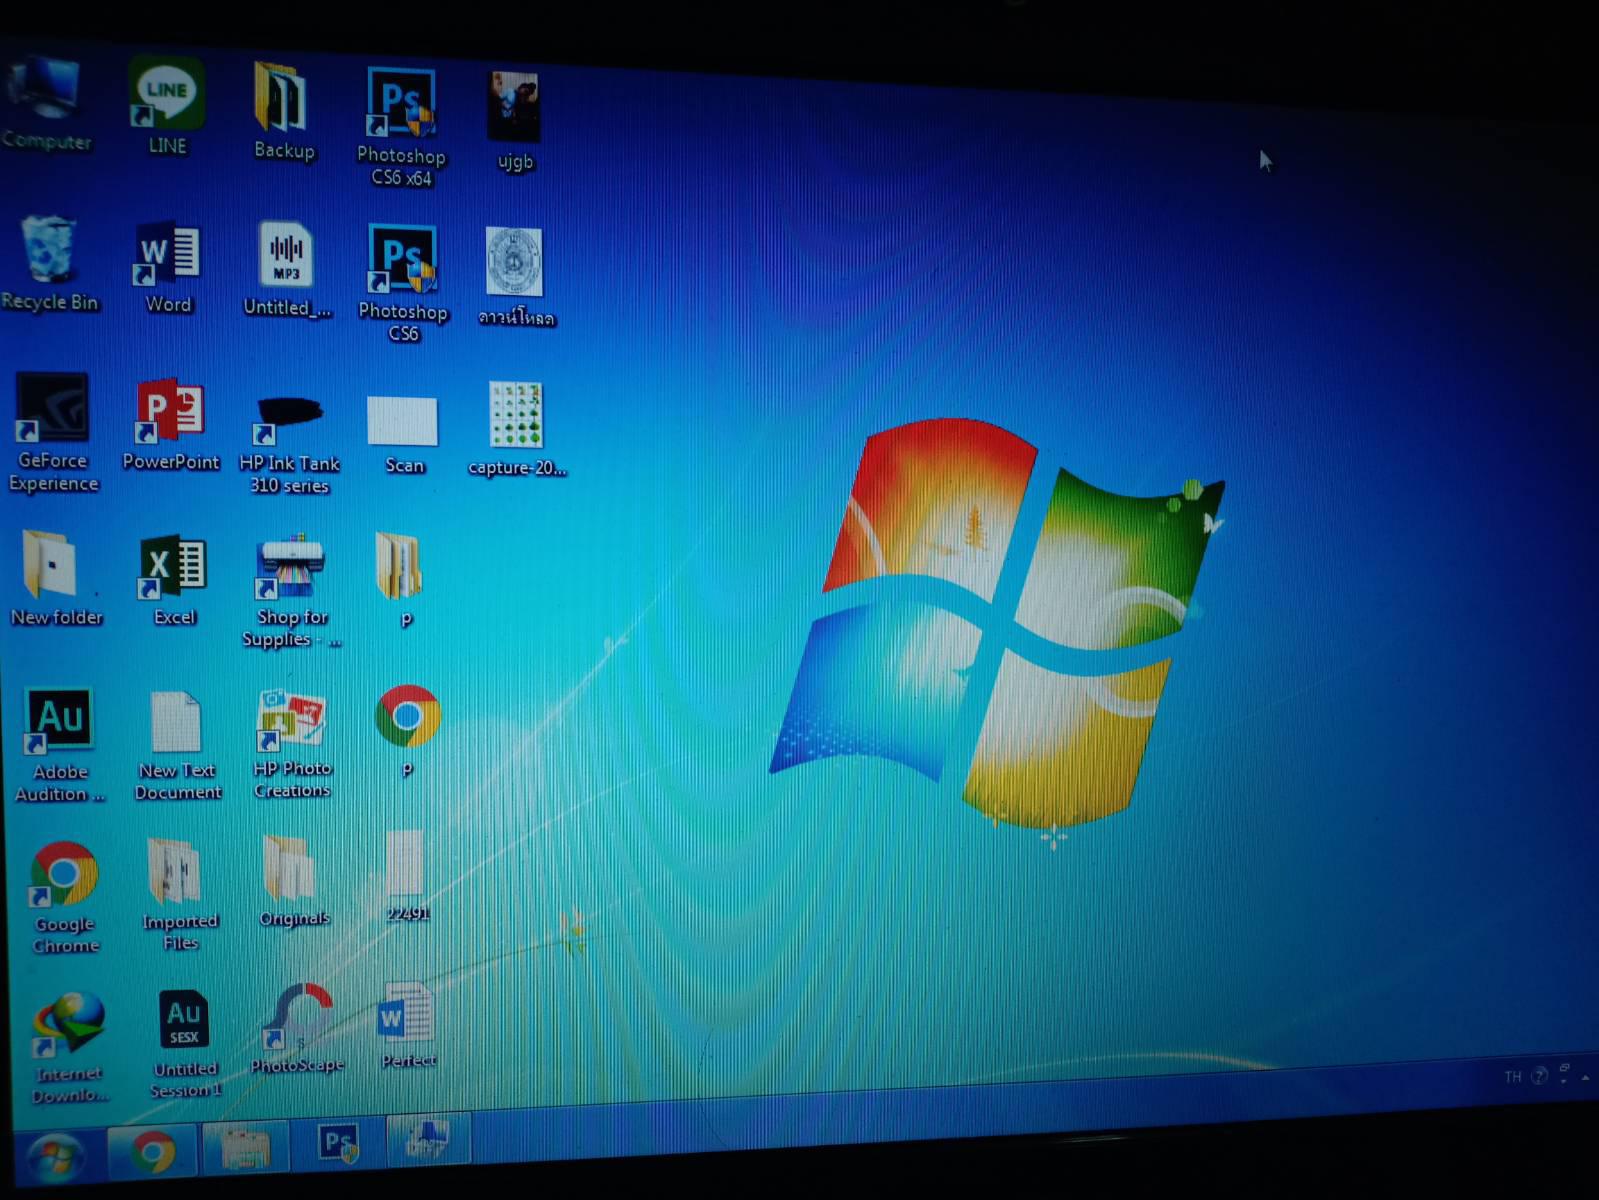Select the Chrome-icon file named p
Viewport: 1599px width, 1200px height.
pos(407,731)
